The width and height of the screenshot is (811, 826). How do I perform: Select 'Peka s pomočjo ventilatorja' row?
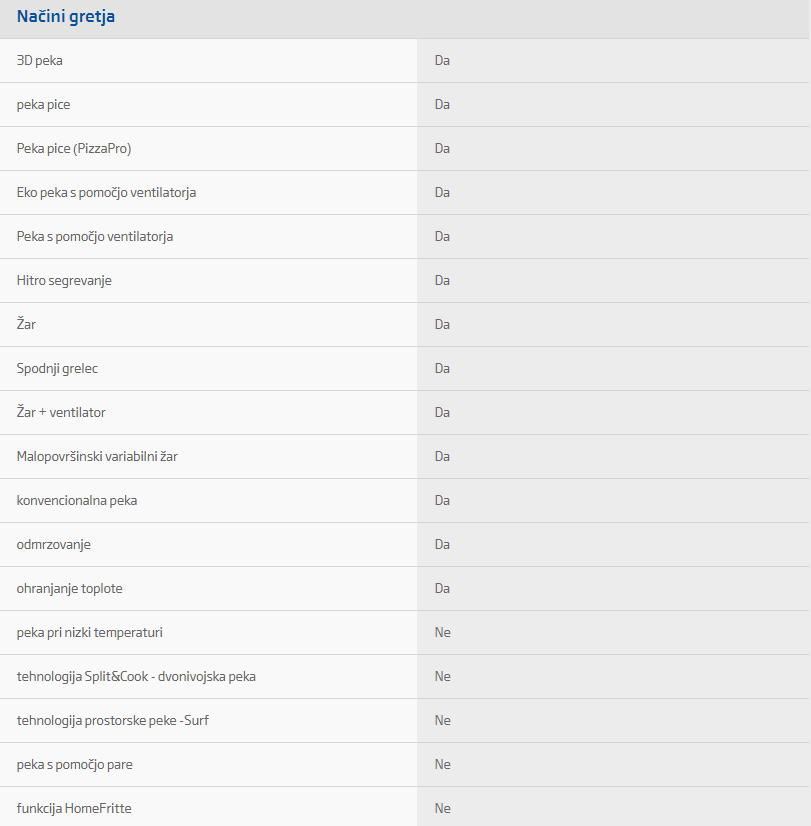click(x=95, y=237)
